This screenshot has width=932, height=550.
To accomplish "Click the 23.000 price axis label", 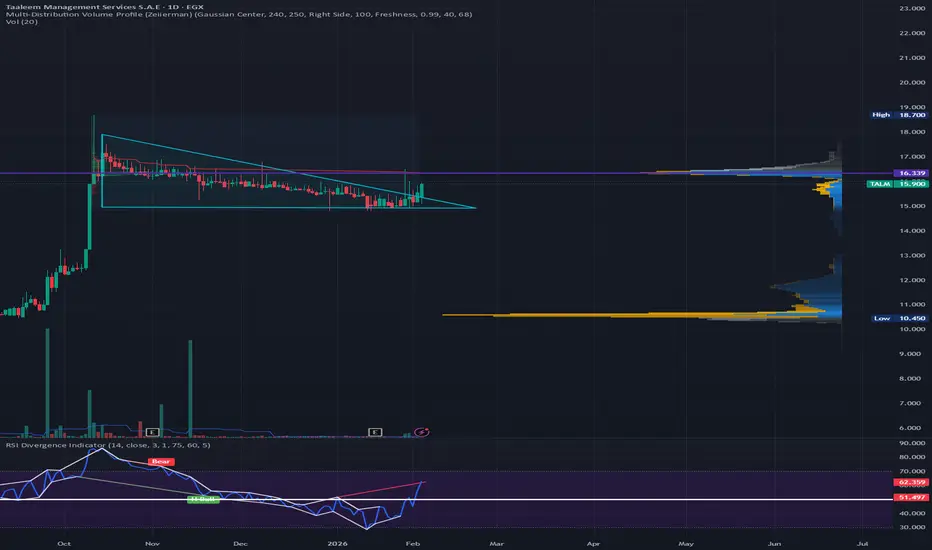I will (x=912, y=8).
